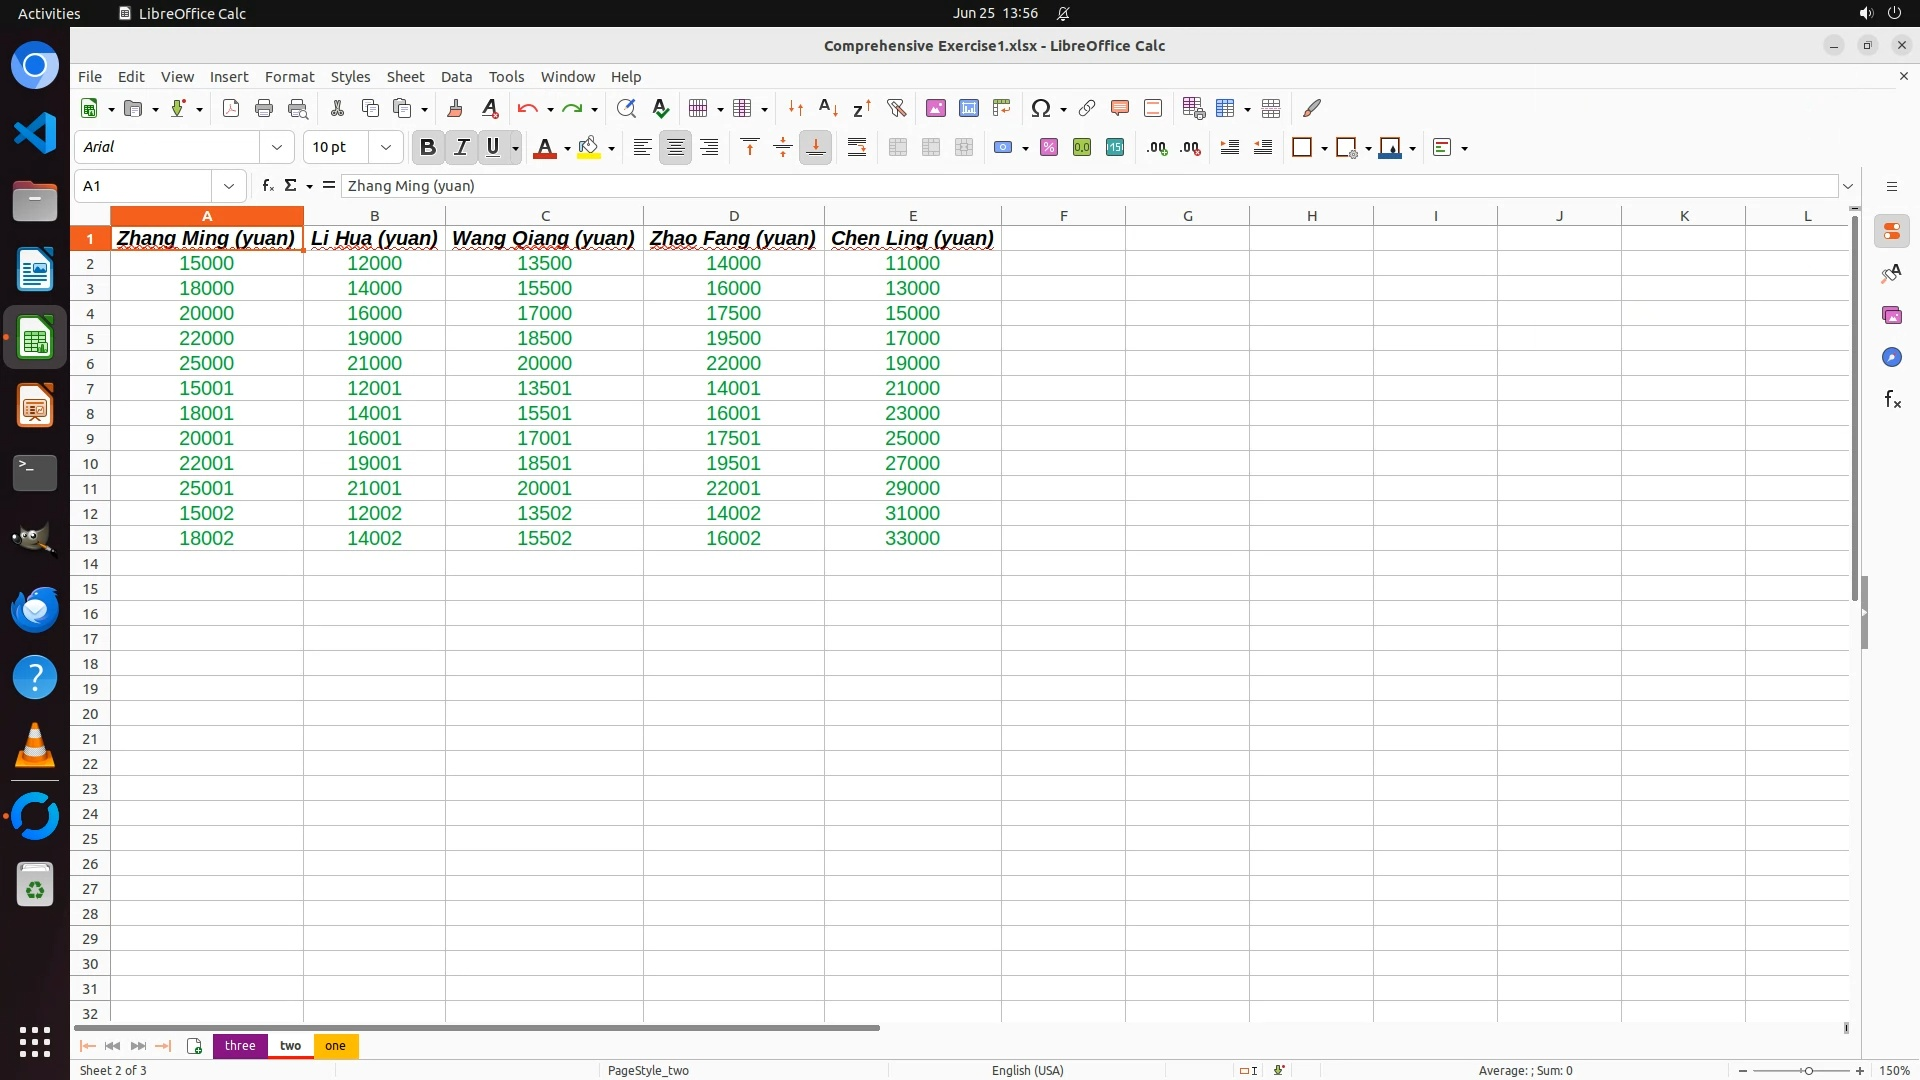Format as Percent icon
The width and height of the screenshot is (1920, 1080).
[1048, 147]
